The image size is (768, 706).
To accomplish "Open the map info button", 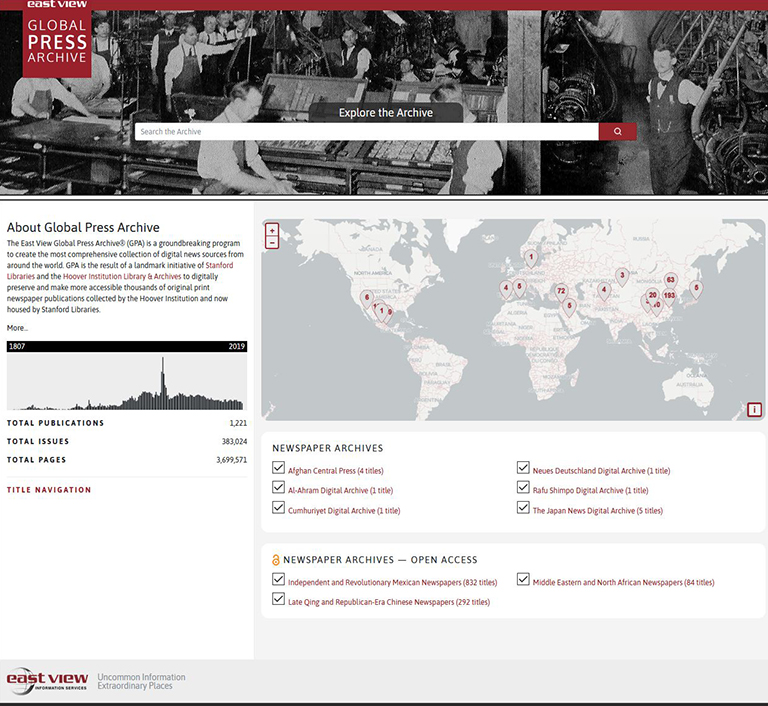I will tap(754, 409).
